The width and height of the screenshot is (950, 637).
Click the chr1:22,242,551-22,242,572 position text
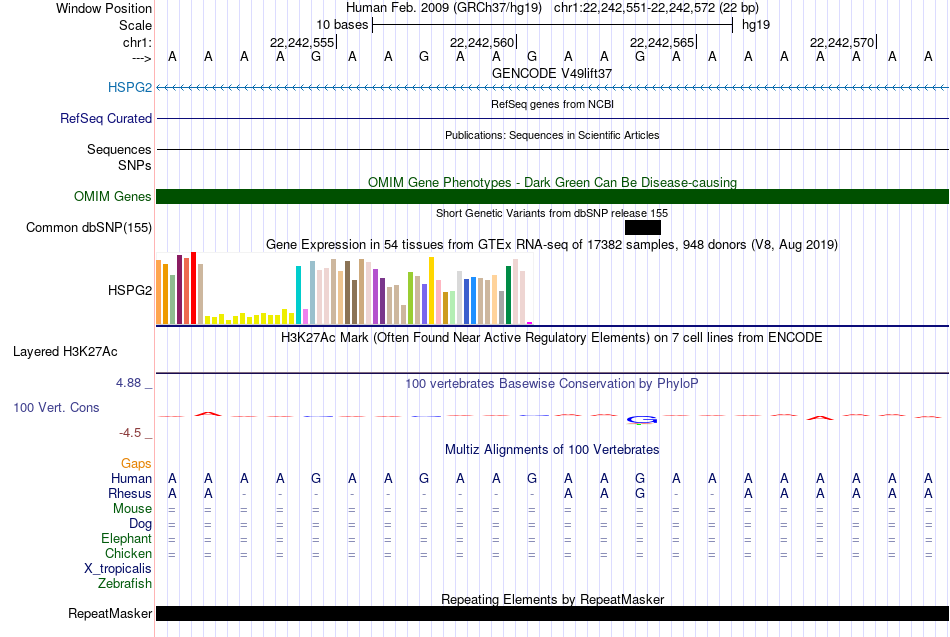click(656, 8)
